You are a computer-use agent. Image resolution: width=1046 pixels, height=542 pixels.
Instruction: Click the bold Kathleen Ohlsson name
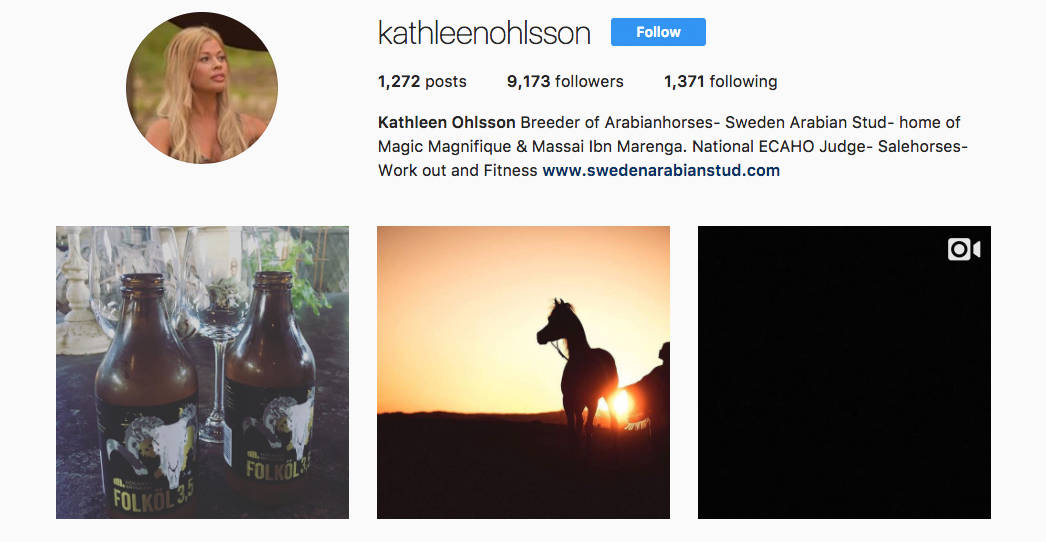[x=446, y=122]
